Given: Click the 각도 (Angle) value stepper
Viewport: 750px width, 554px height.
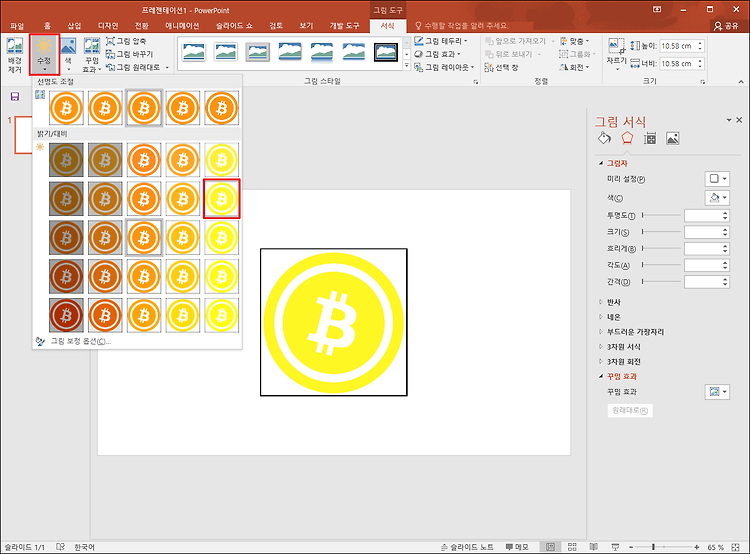Looking at the screenshot, I should tap(725, 265).
